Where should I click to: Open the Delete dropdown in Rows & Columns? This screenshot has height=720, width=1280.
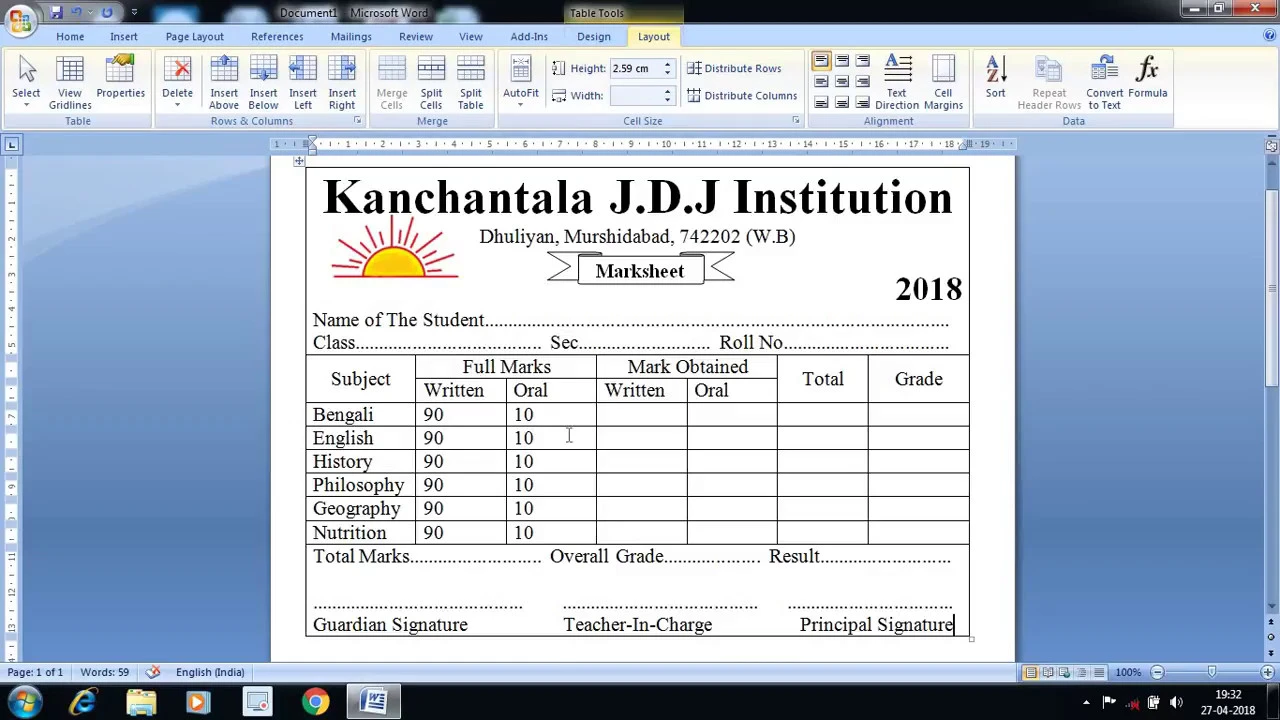click(177, 82)
